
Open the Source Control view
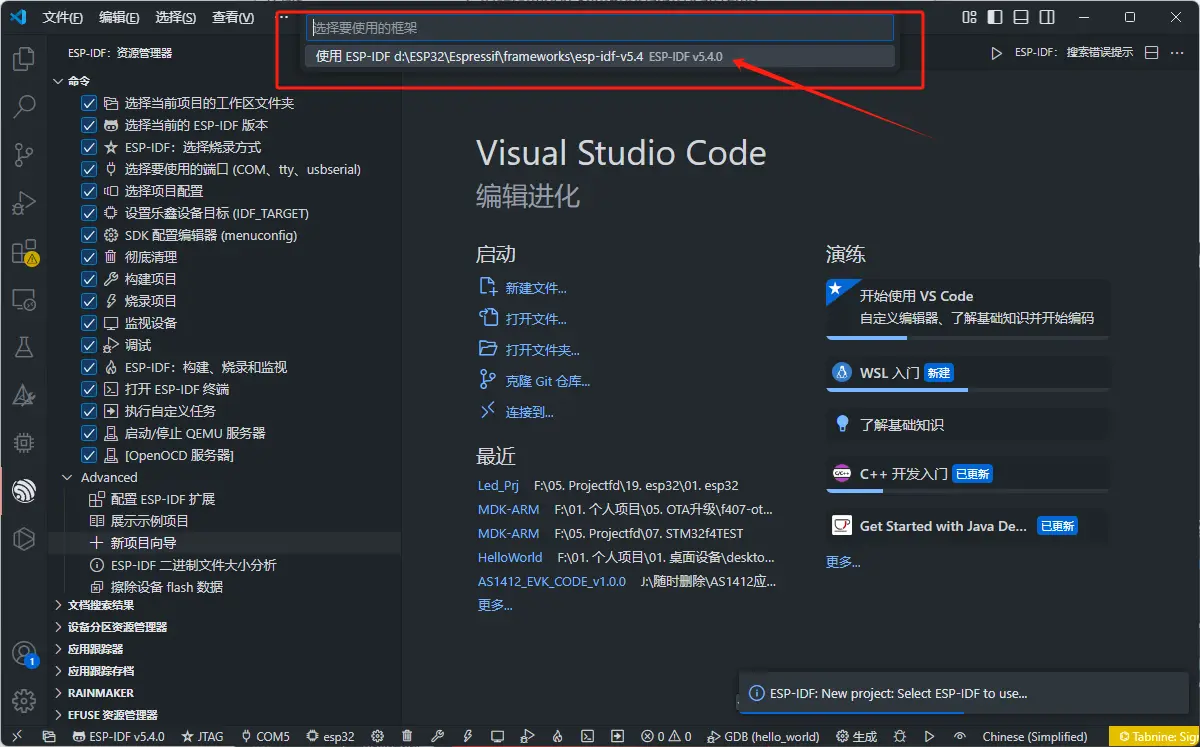point(24,154)
